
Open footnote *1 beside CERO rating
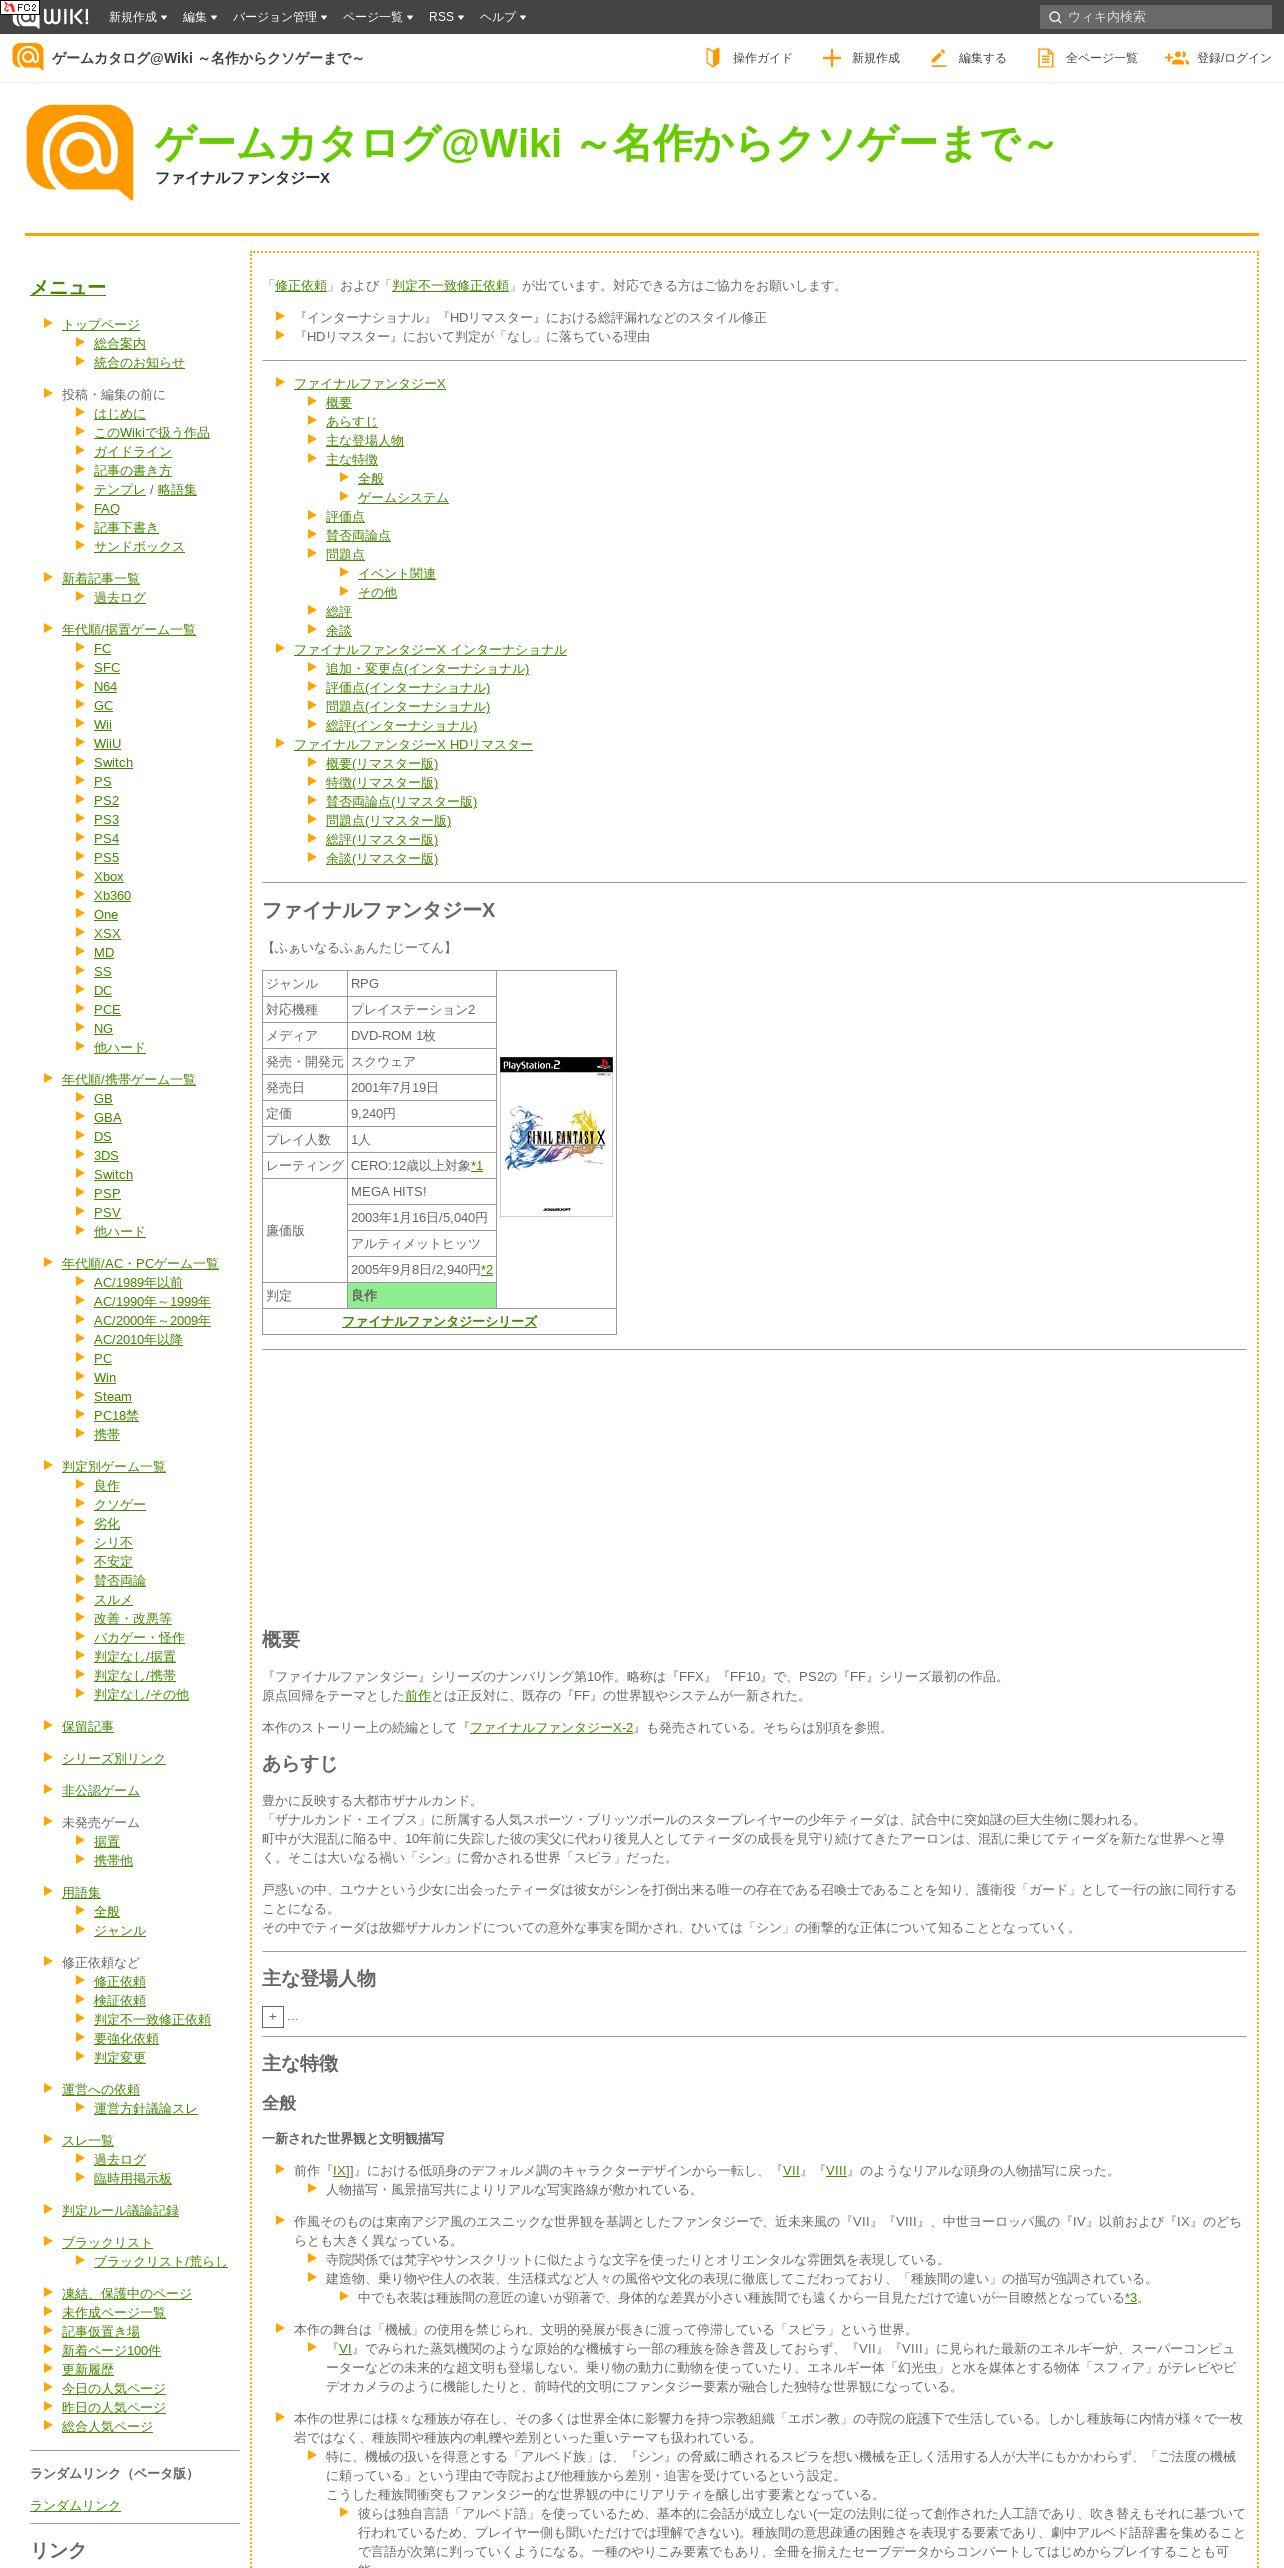[x=477, y=1166]
